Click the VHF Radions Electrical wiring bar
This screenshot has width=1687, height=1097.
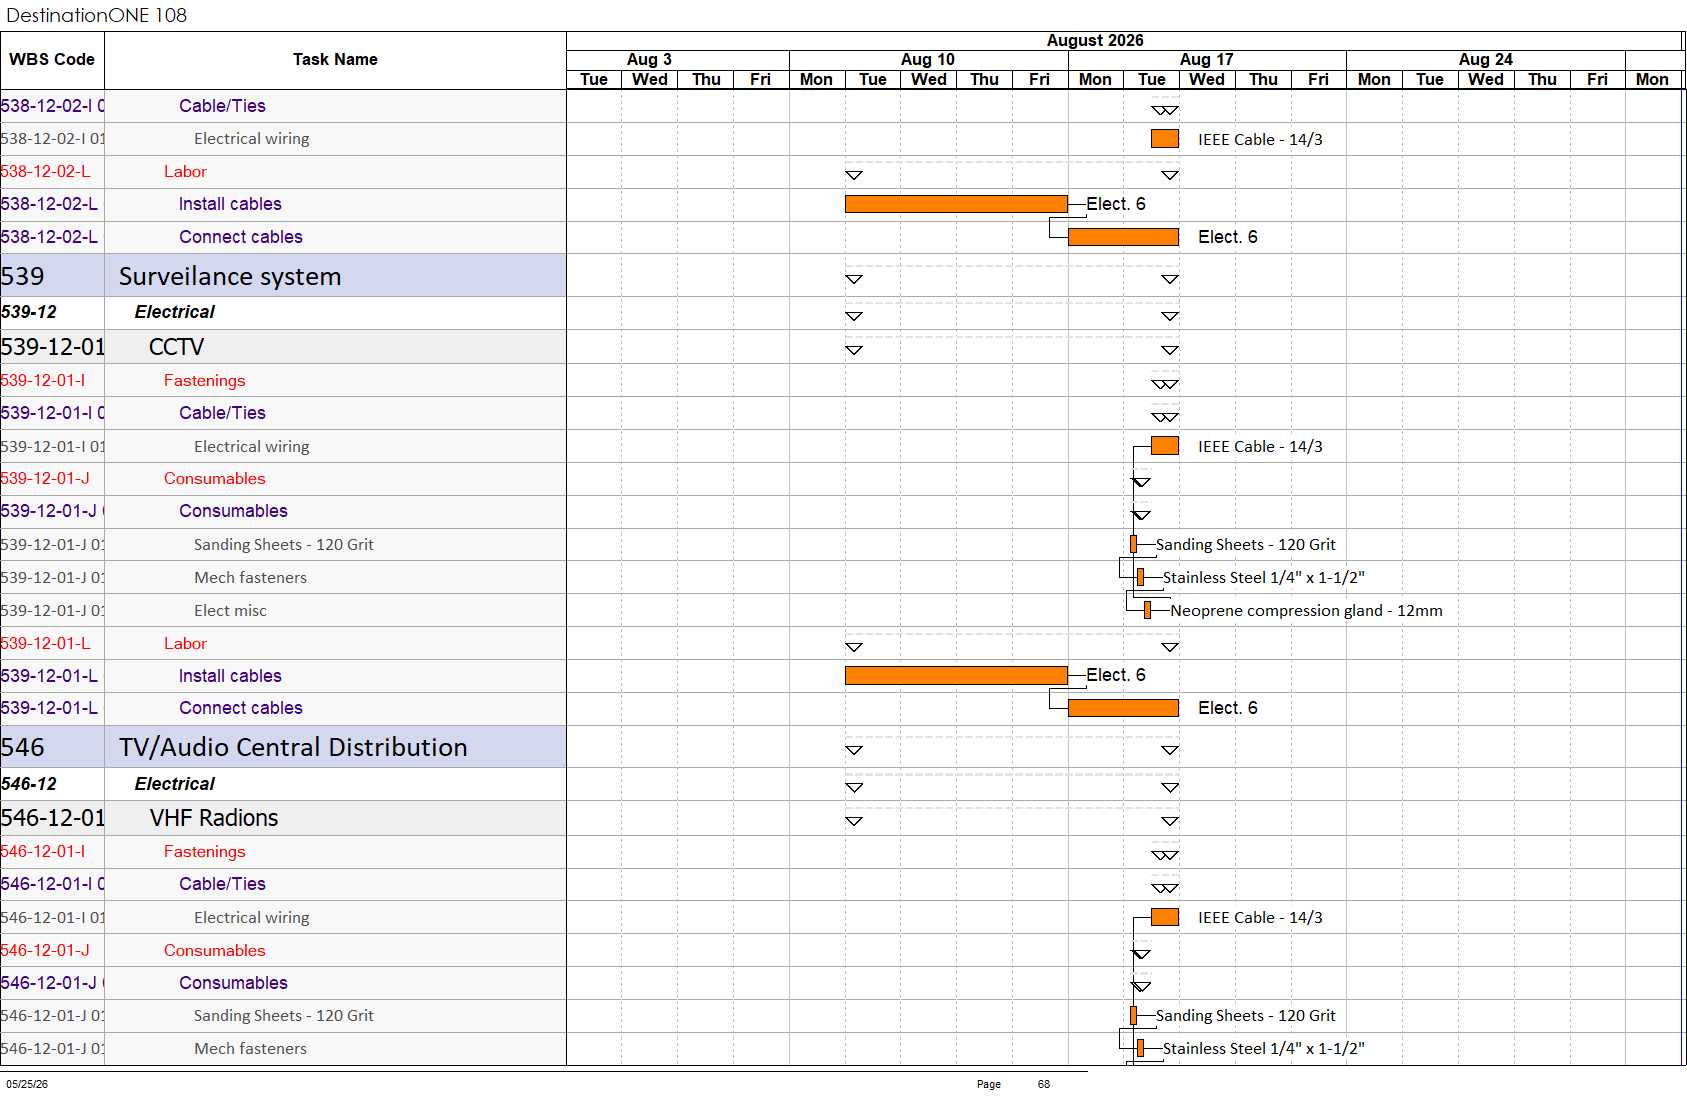1165,917
